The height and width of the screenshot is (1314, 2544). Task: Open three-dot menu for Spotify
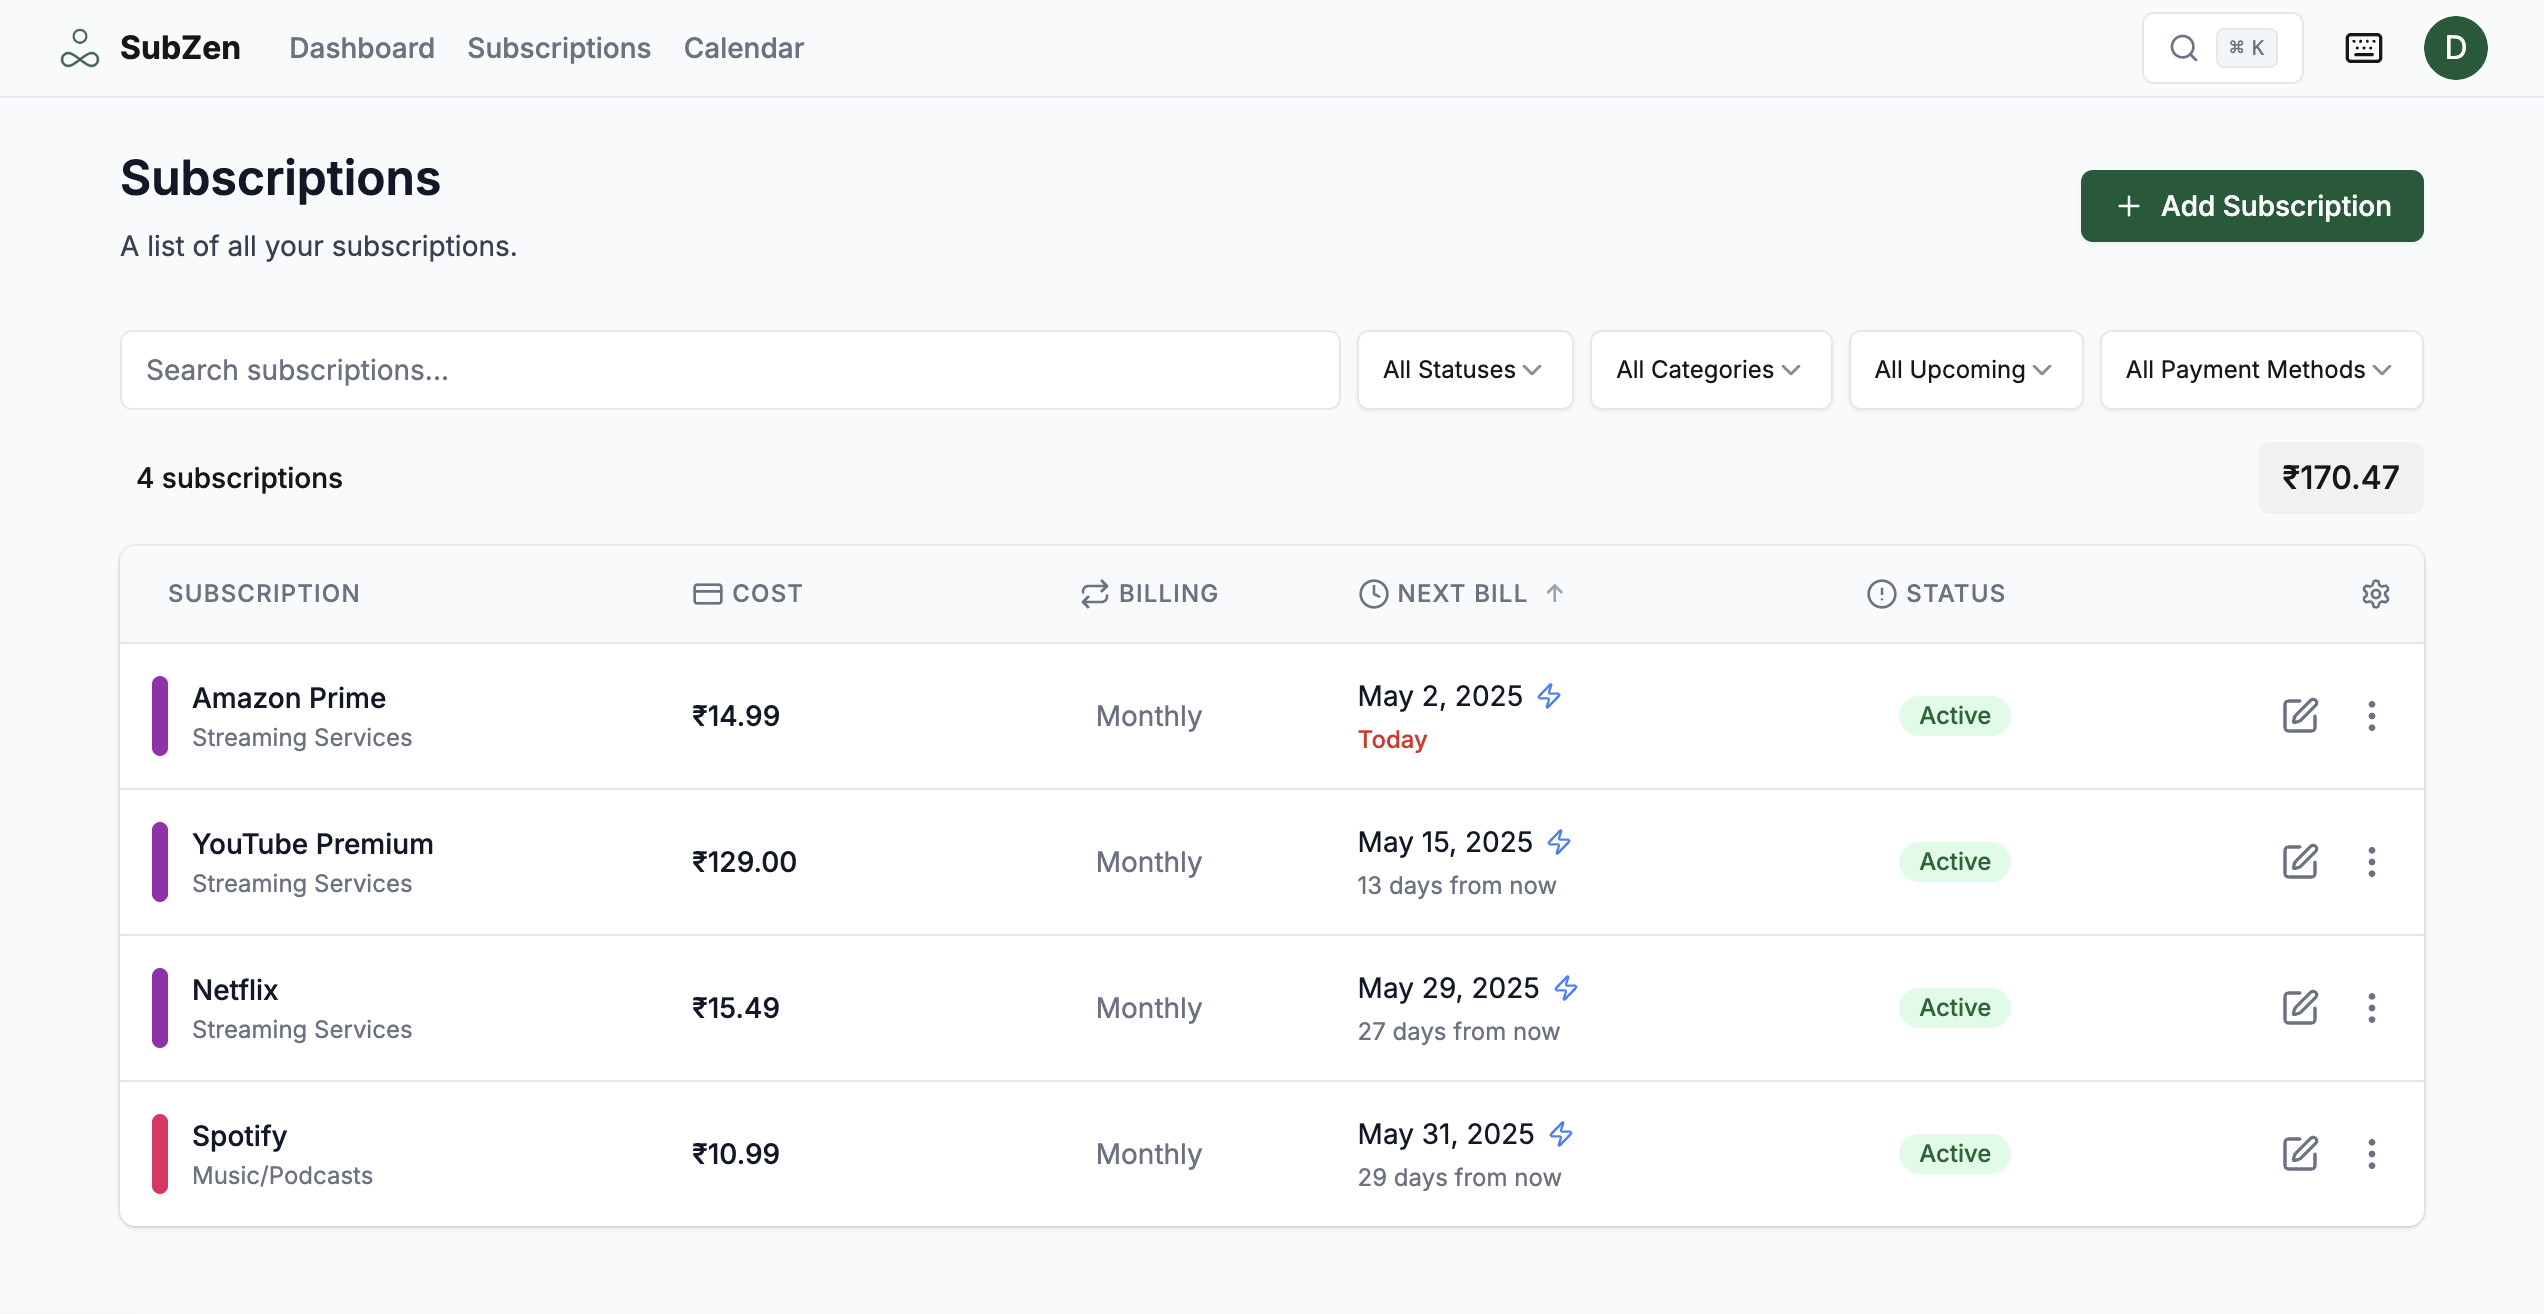tap(2371, 1154)
